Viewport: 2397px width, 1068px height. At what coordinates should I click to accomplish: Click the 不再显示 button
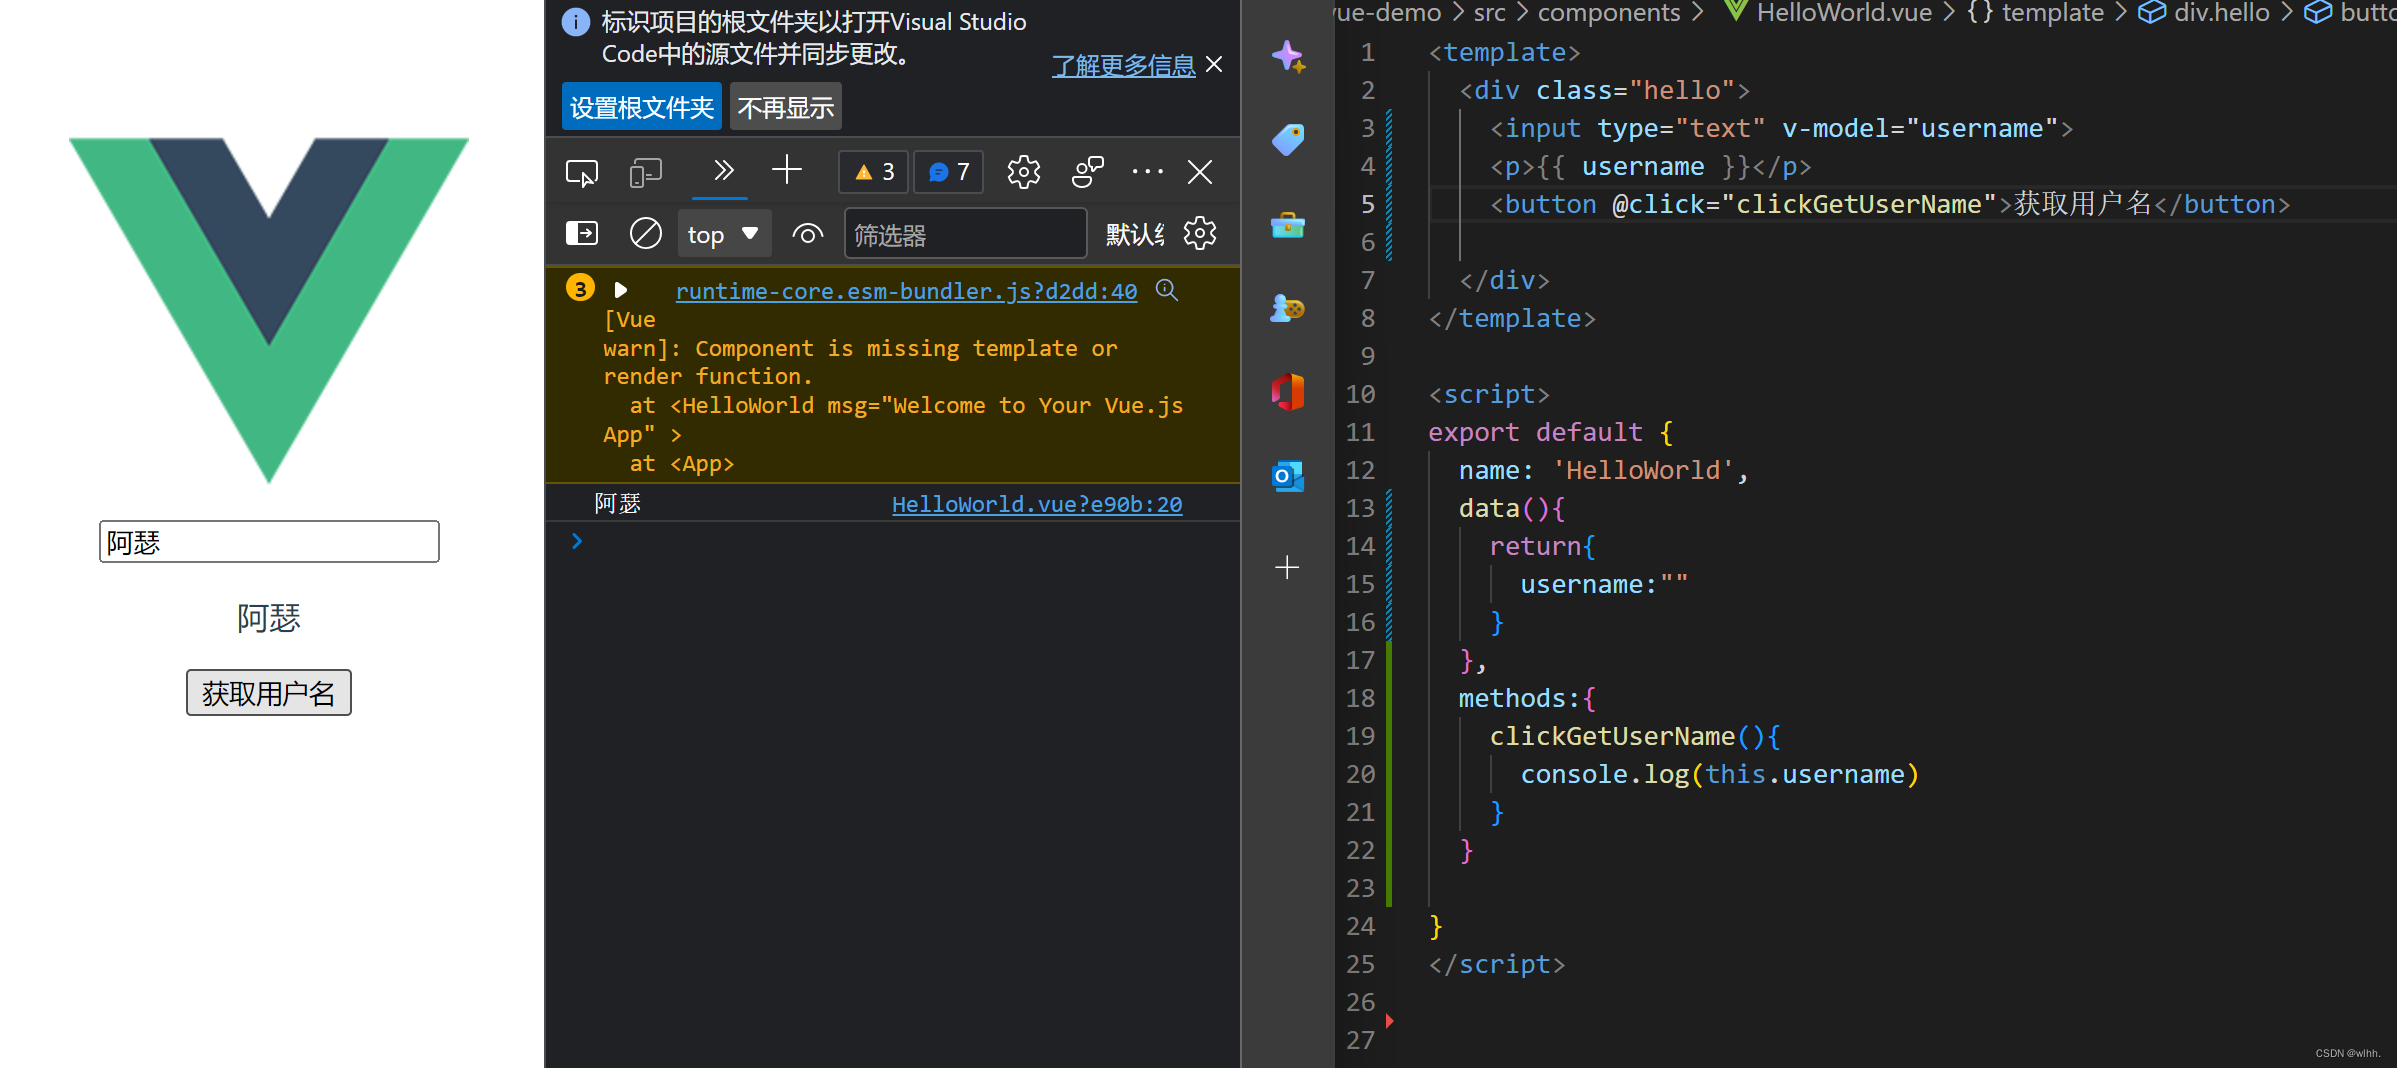tap(785, 107)
